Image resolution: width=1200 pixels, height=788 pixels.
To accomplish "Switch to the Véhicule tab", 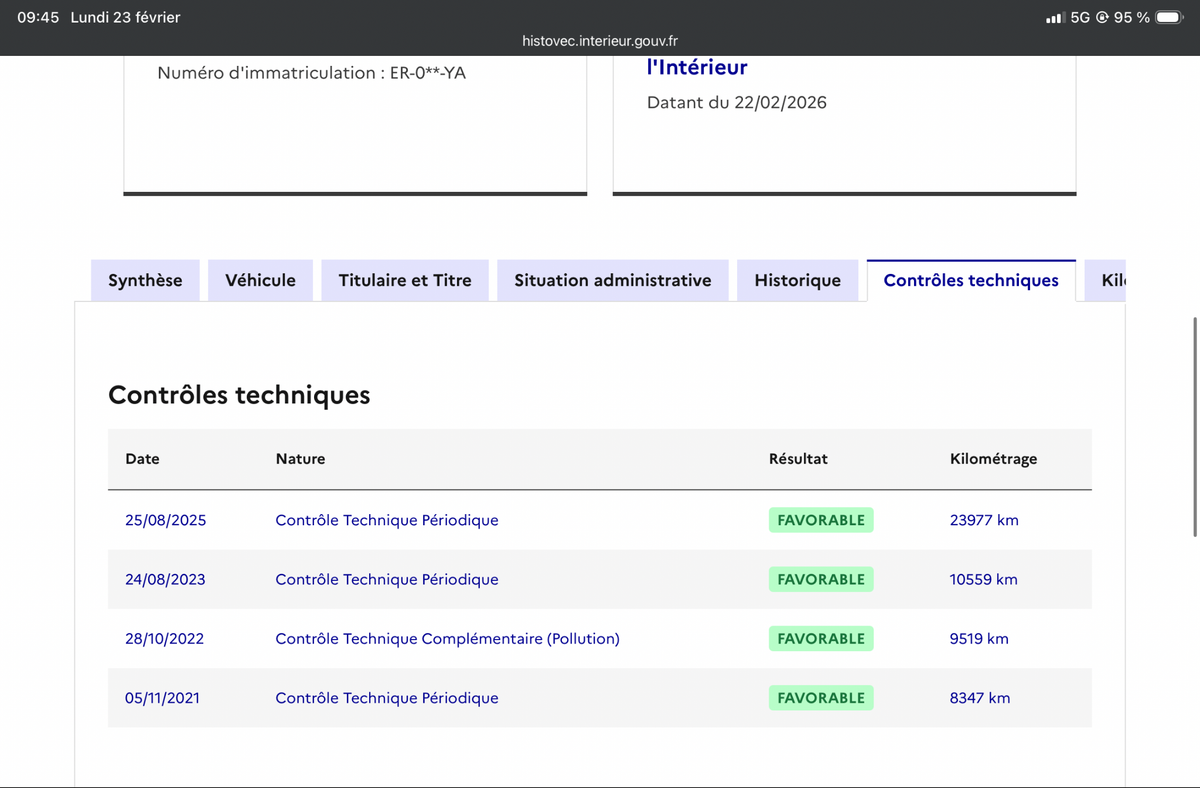I will coord(261,280).
